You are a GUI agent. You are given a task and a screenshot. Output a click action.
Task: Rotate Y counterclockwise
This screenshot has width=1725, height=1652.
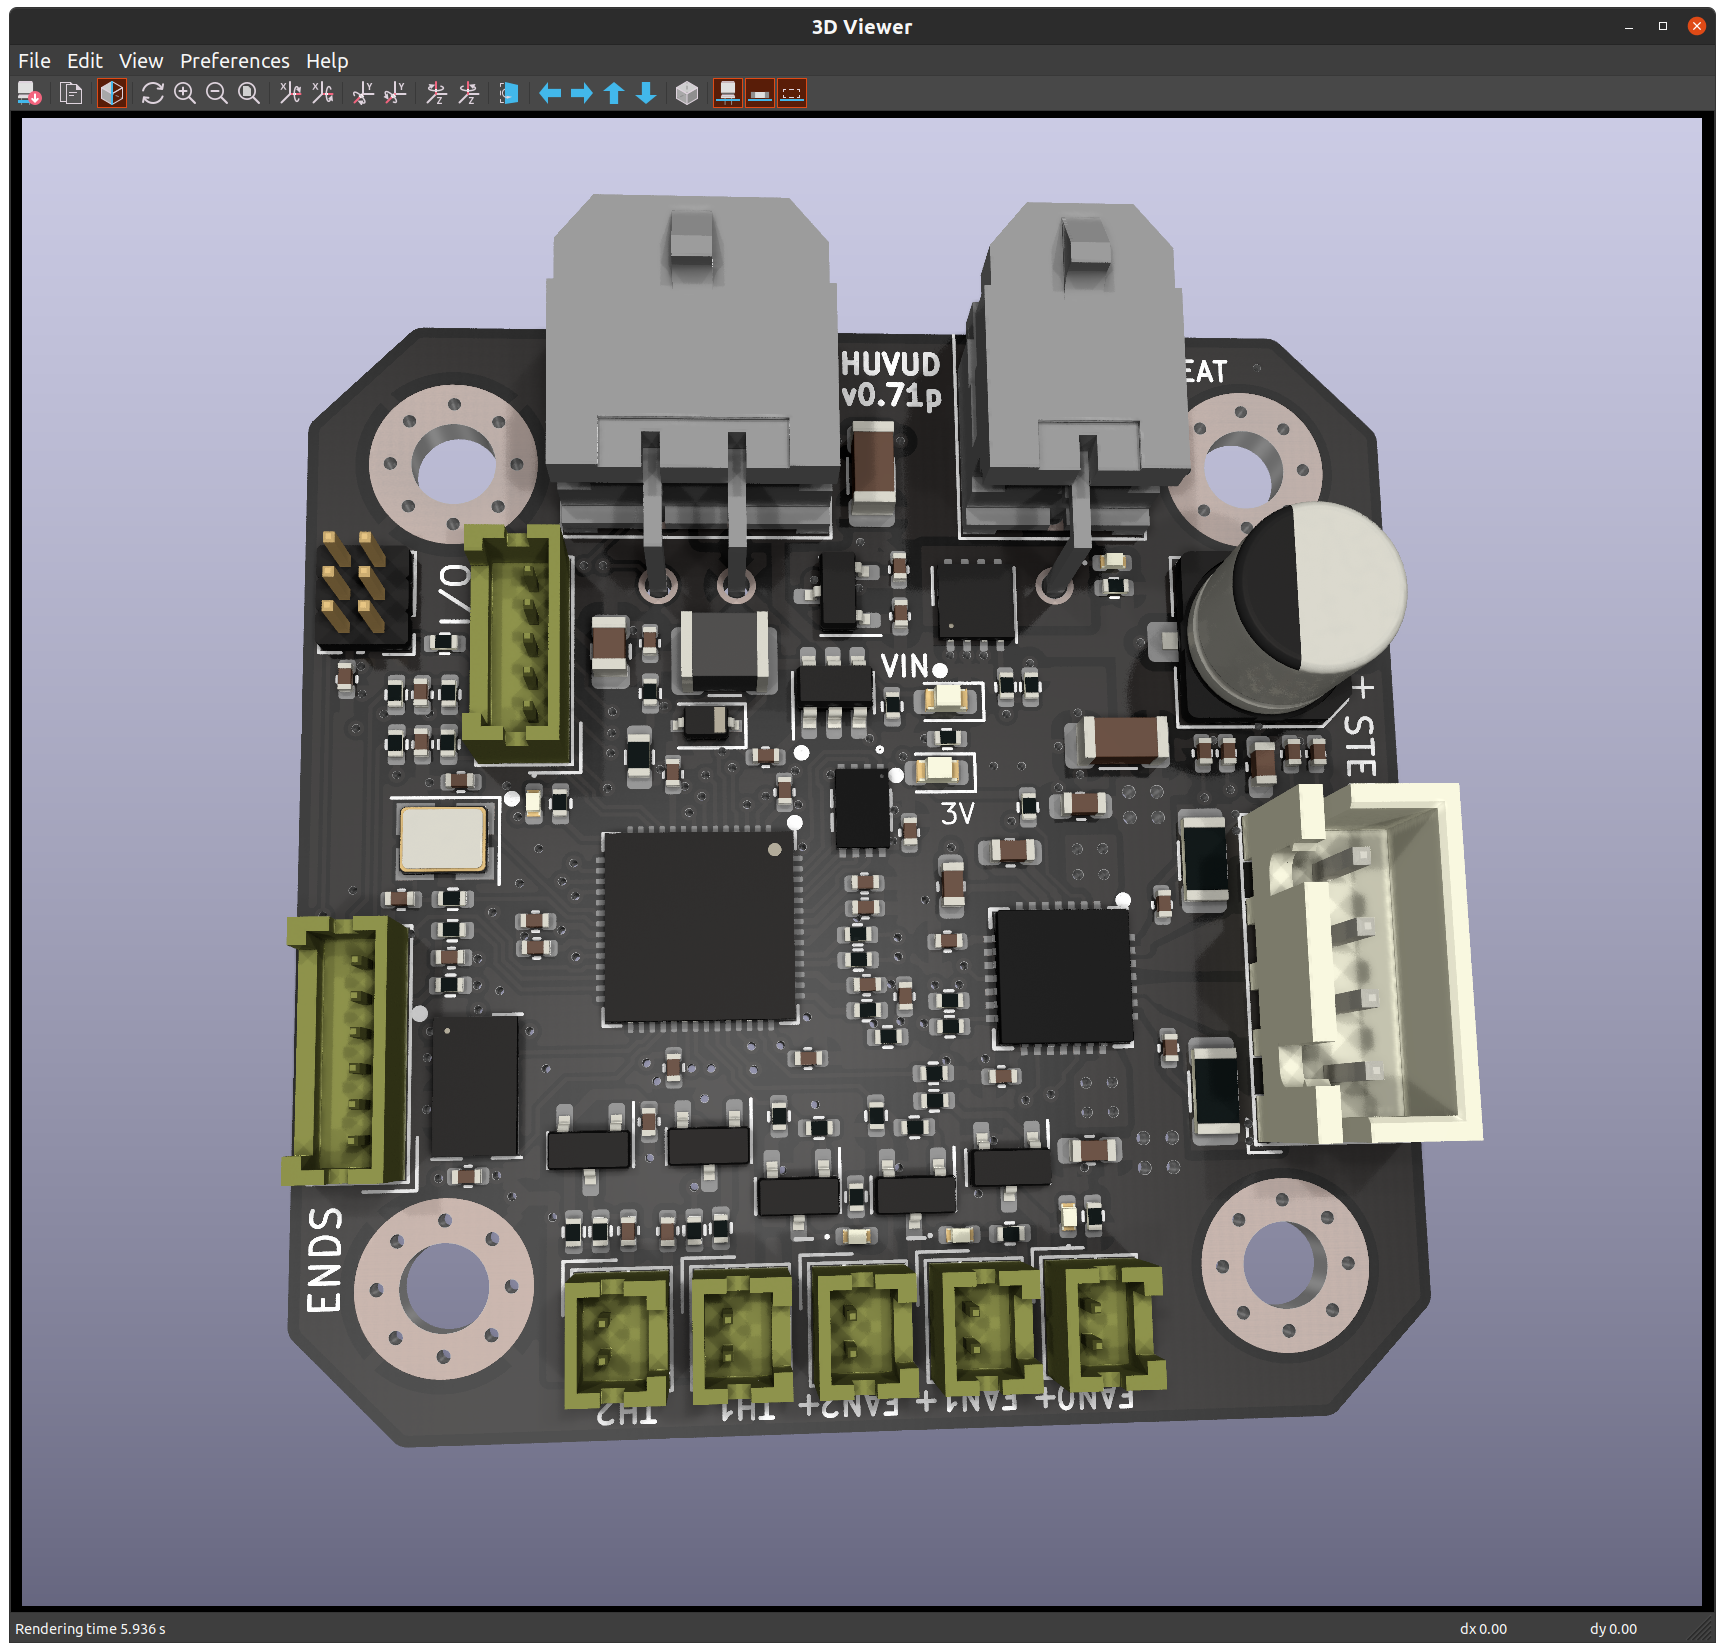(395, 94)
